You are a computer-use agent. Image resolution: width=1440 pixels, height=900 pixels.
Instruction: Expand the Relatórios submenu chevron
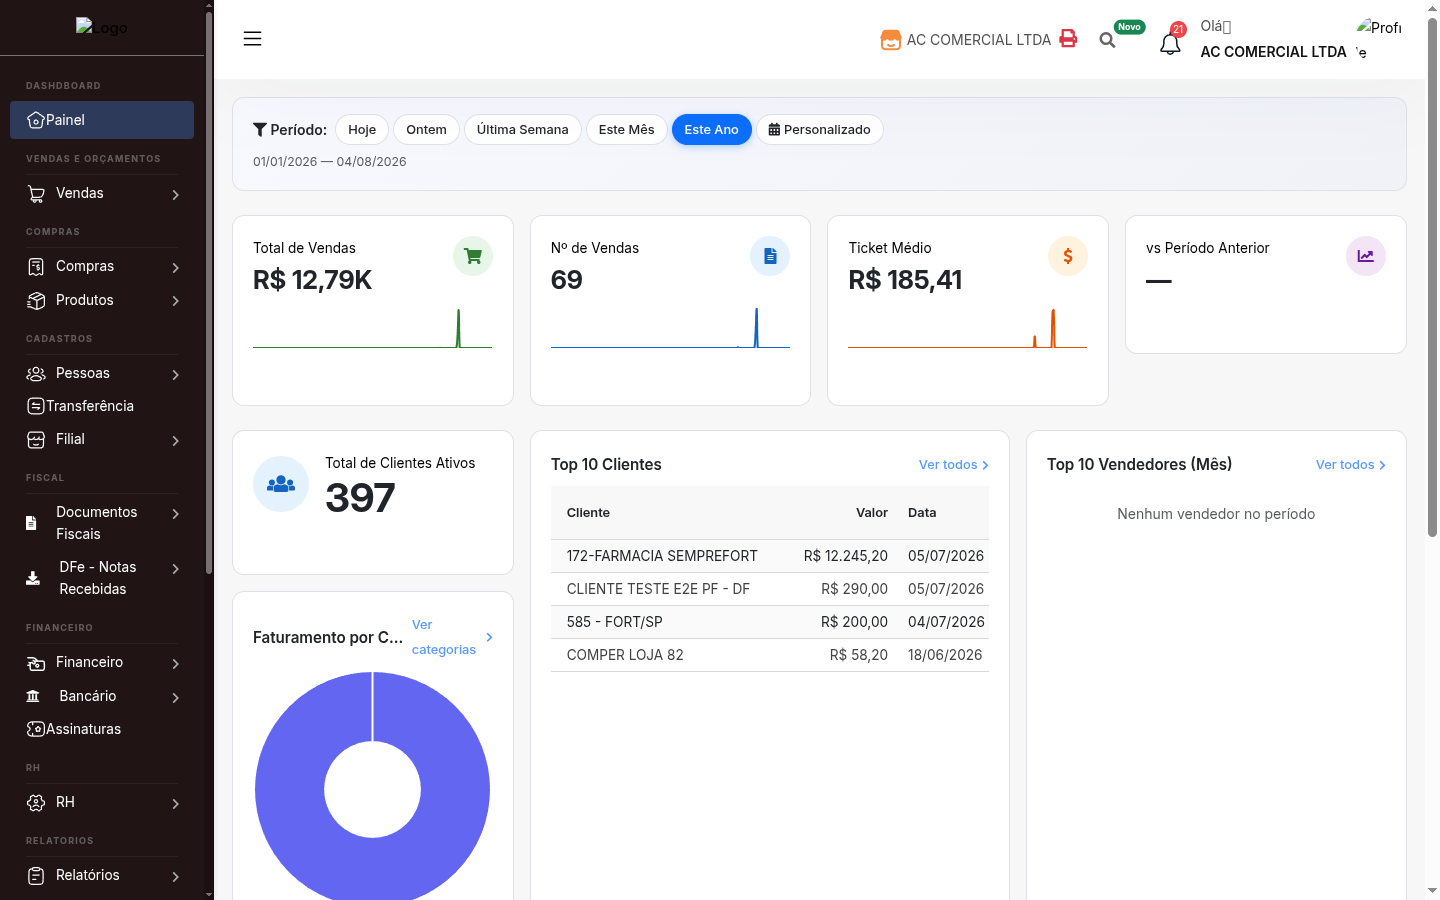pyautogui.click(x=175, y=877)
